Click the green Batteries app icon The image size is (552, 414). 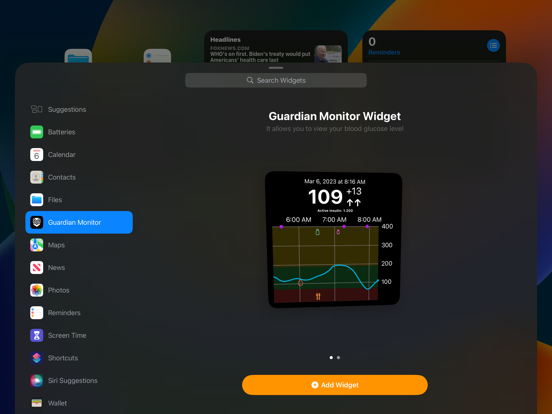tap(36, 132)
